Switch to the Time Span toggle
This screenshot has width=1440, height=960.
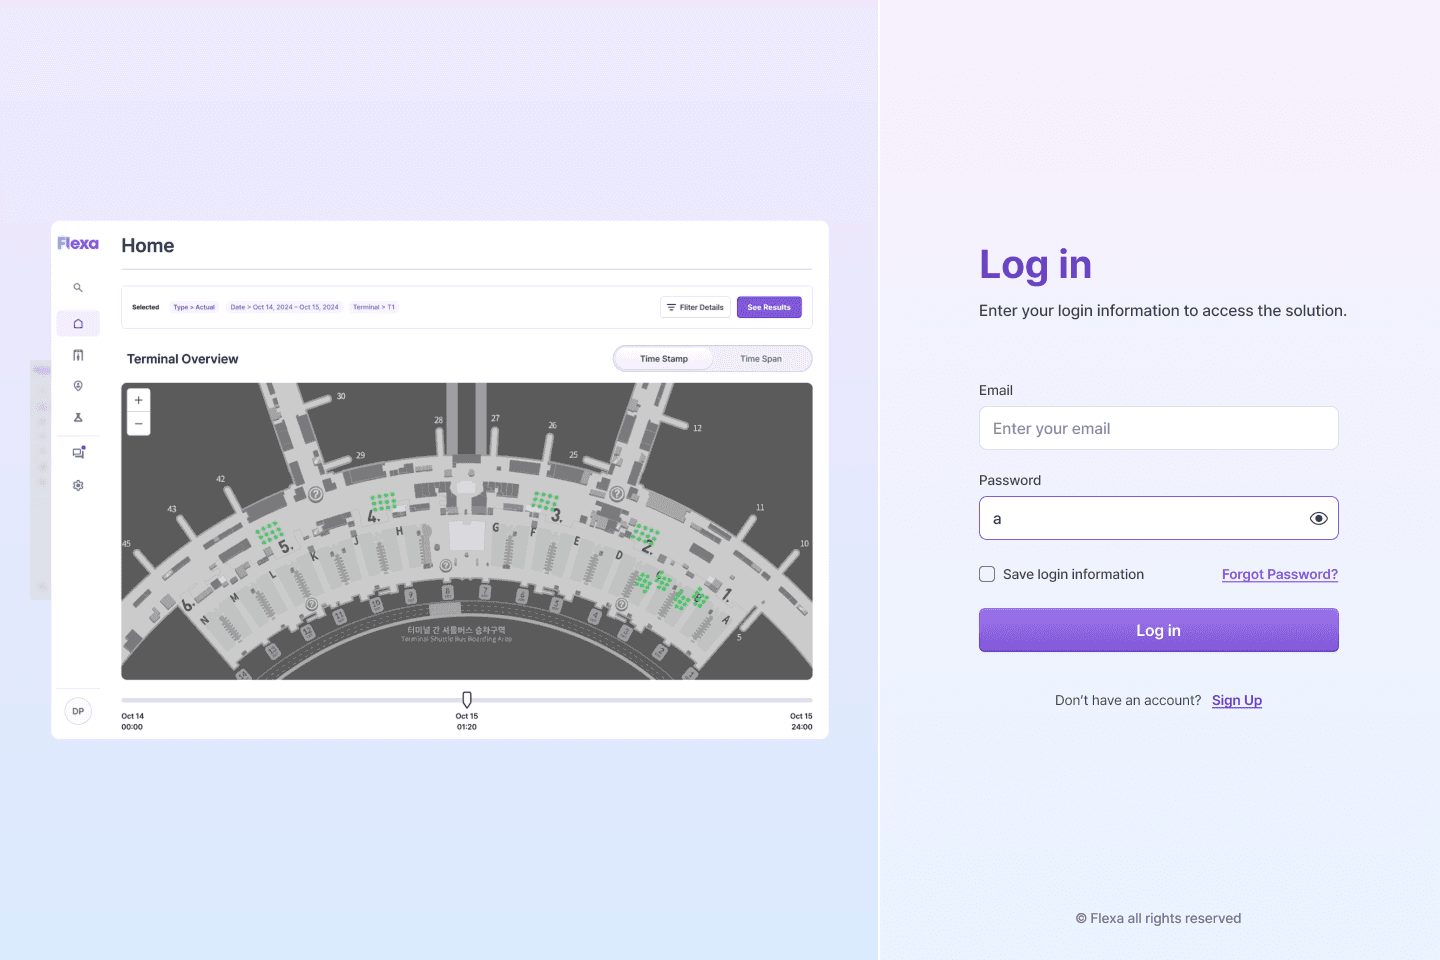click(761, 359)
